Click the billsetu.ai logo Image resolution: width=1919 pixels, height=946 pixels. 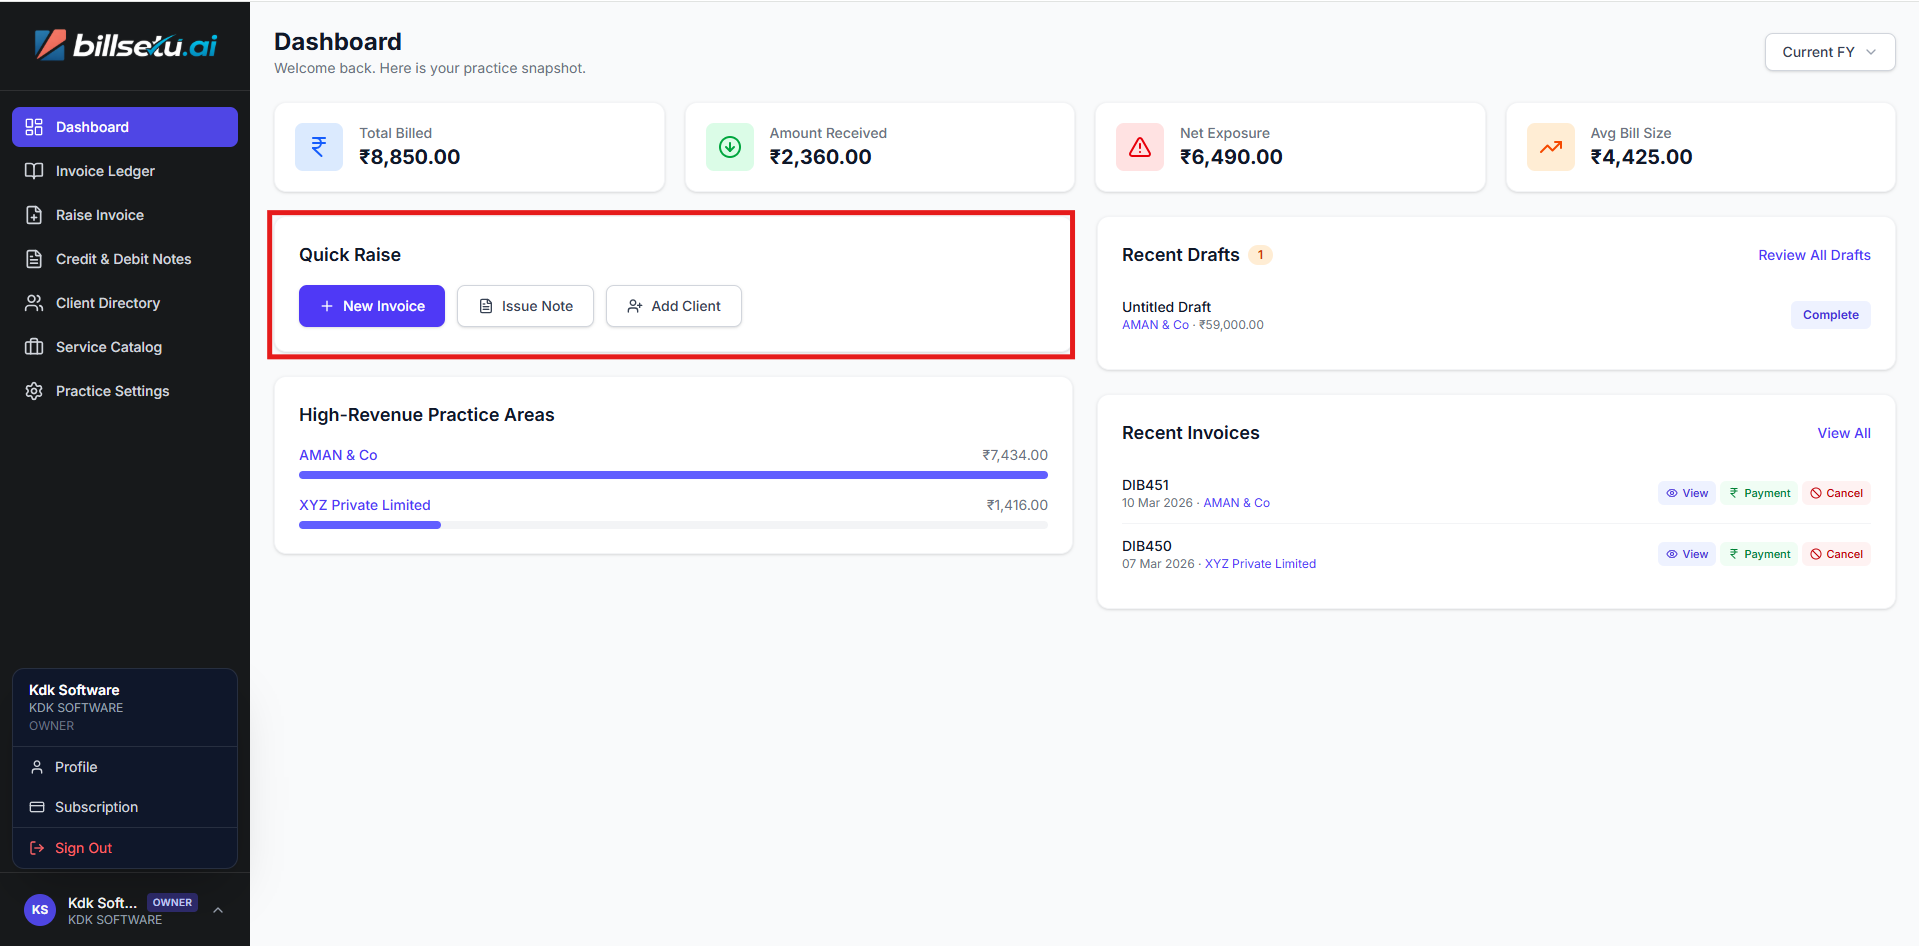coord(125,45)
